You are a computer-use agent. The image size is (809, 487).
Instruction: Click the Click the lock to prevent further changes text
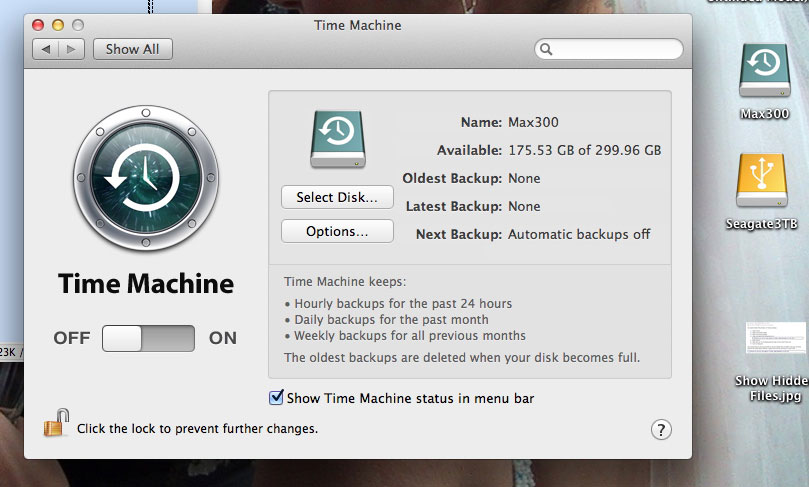(197, 429)
